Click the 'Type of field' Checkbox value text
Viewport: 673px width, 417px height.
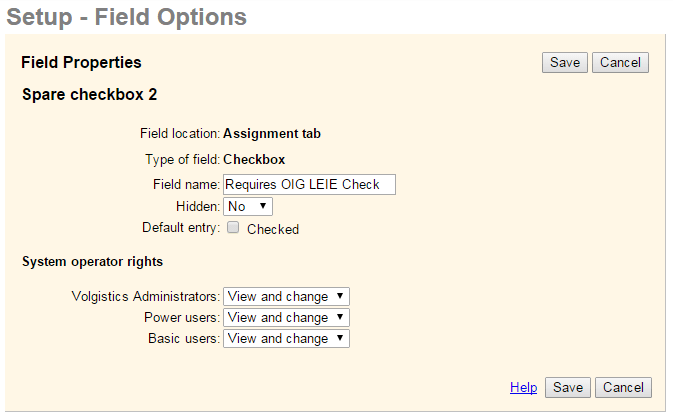(x=254, y=158)
